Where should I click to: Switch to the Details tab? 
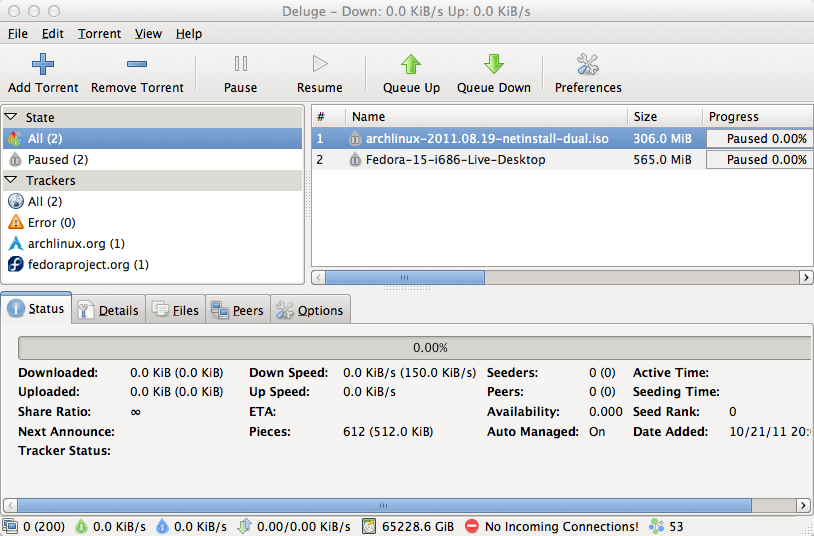108,310
